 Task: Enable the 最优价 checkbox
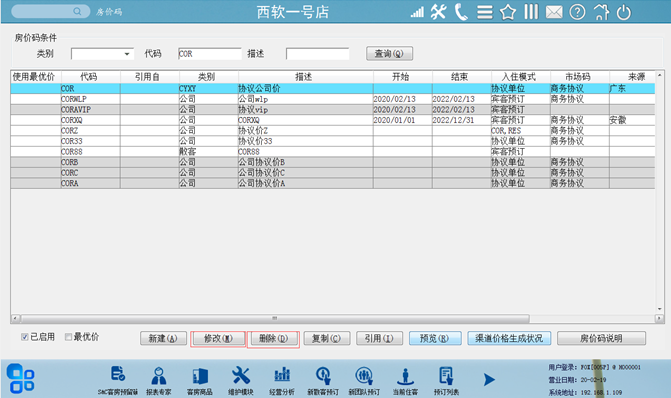pos(68,337)
